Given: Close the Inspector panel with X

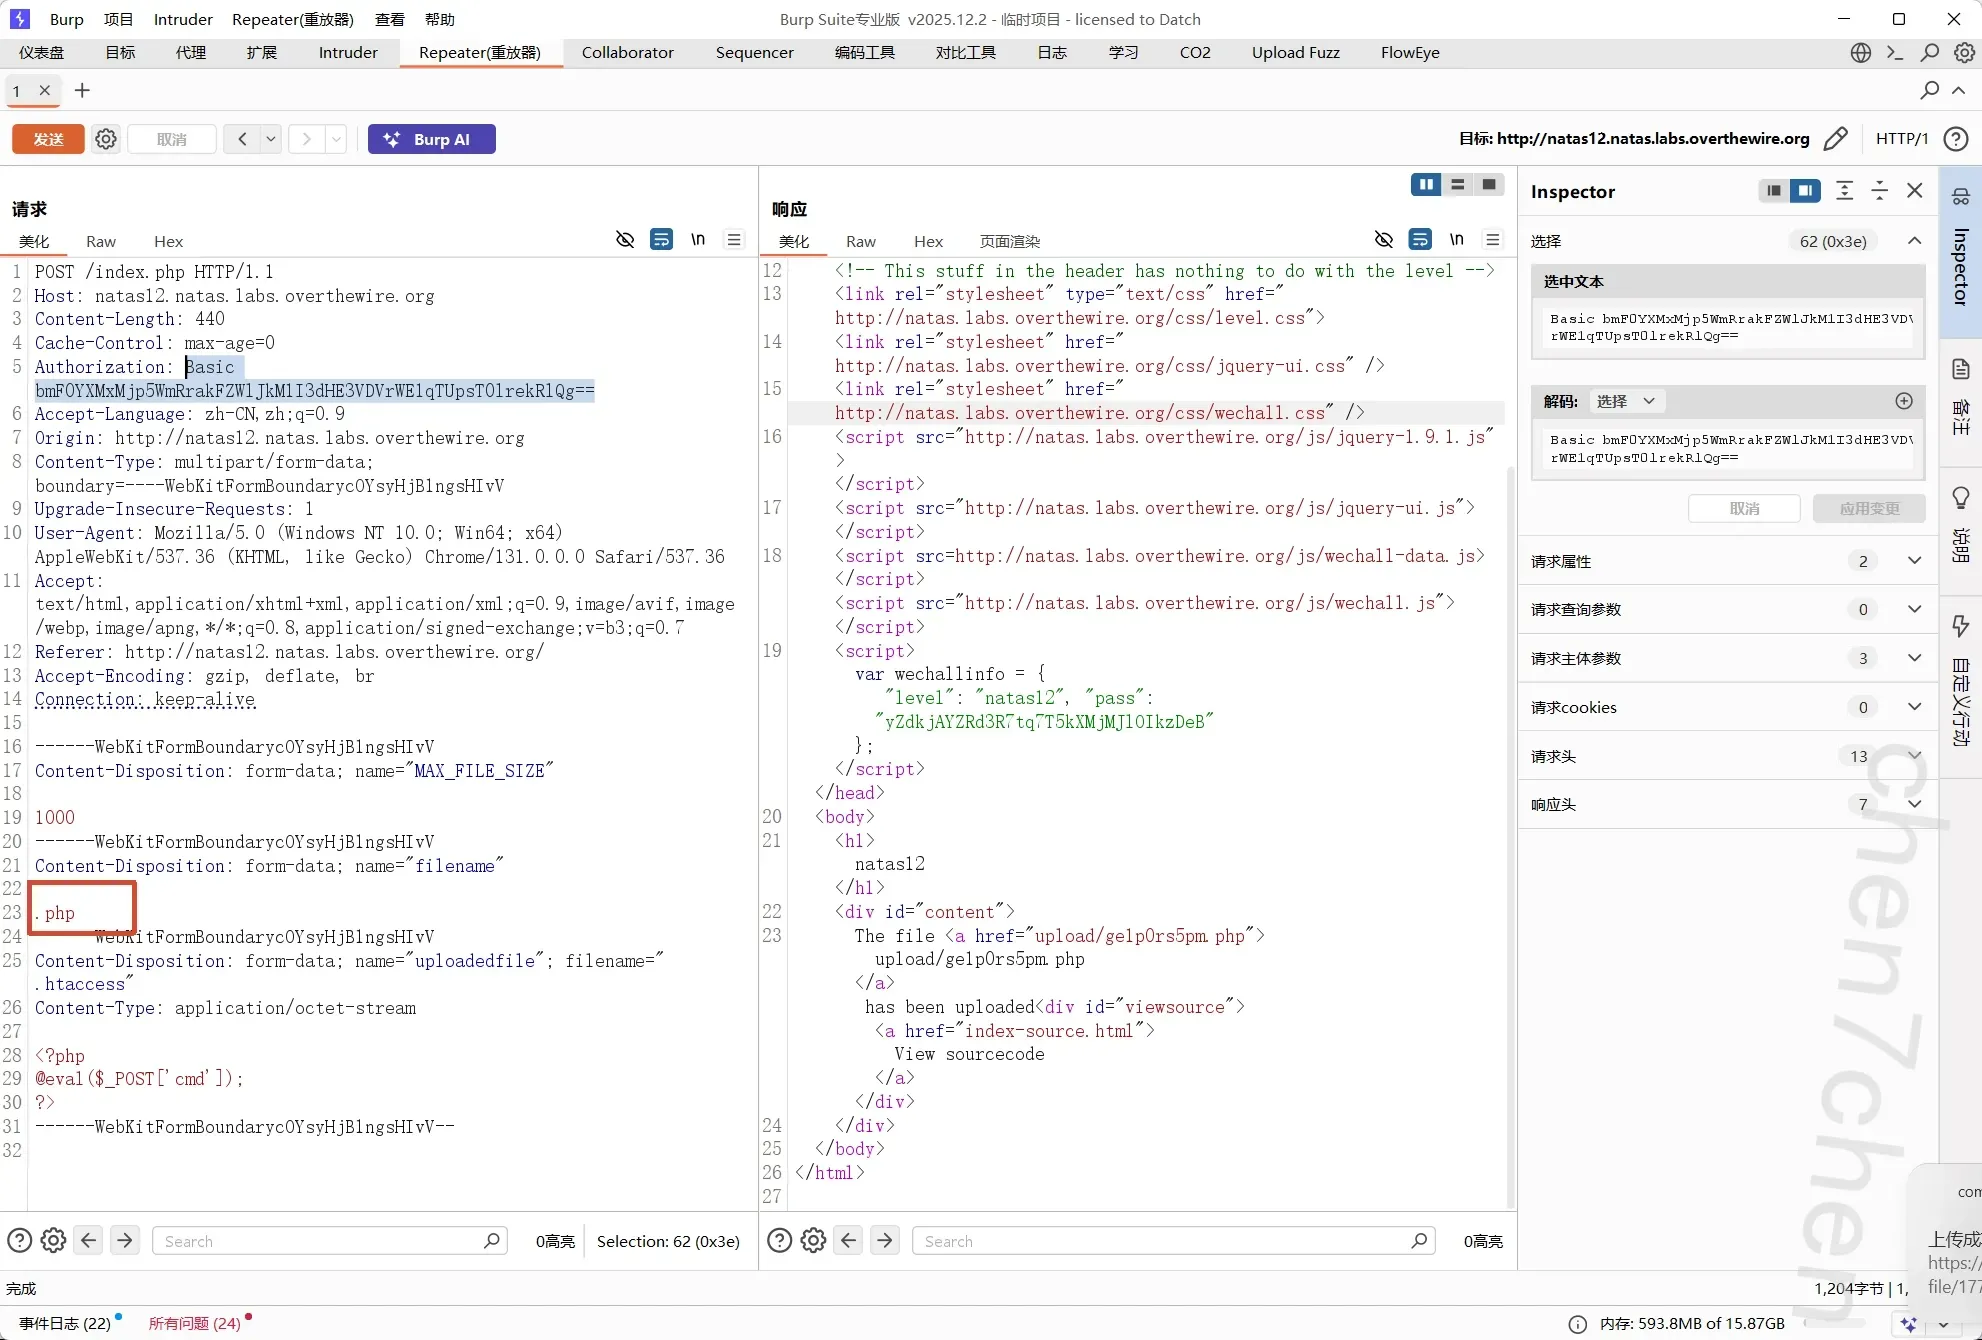Looking at the screenshot, I should pyautogui.click(x=1914, y=191).
